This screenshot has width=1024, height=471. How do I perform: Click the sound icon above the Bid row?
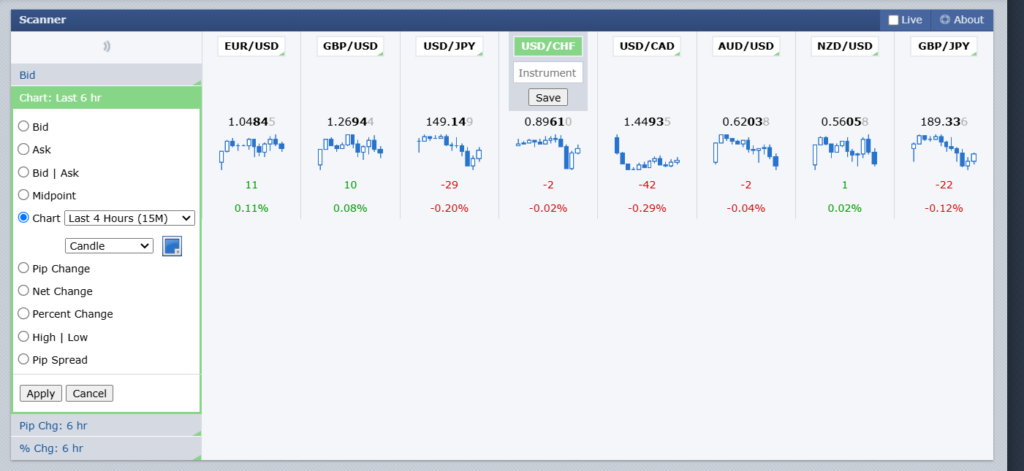106,46
